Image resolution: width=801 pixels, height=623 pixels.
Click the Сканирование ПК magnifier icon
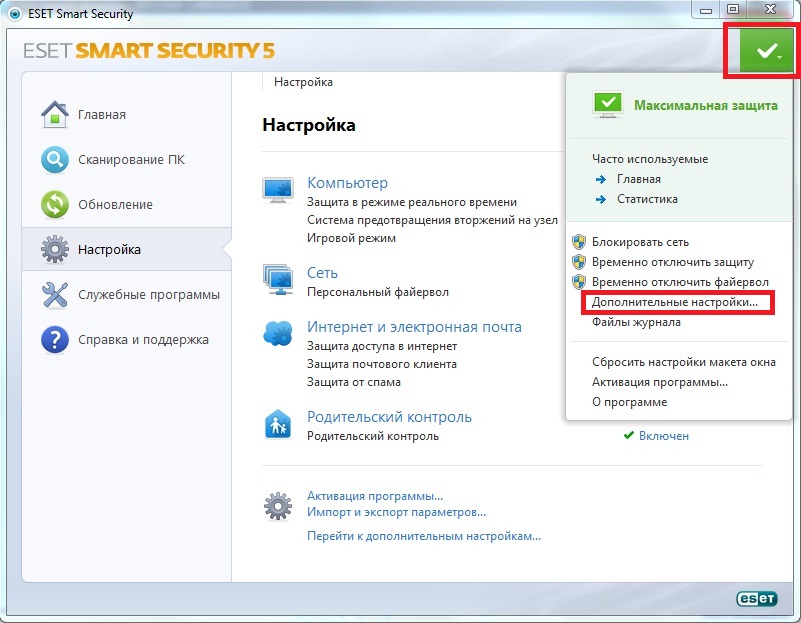coord(55,159)
